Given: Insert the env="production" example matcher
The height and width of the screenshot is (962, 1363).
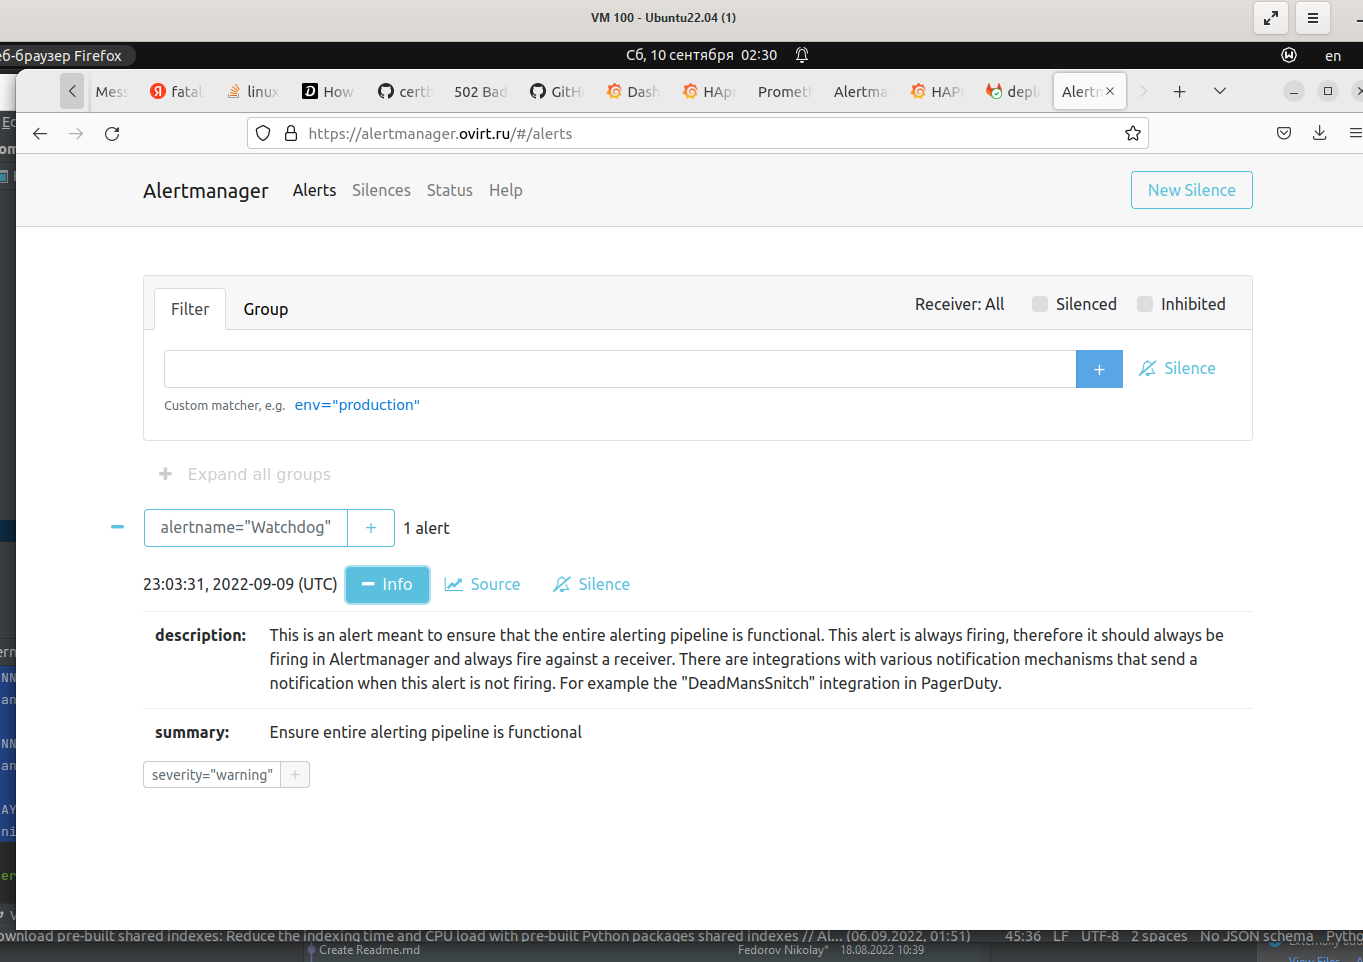Looking at the screenshot, I should point(357,405).
